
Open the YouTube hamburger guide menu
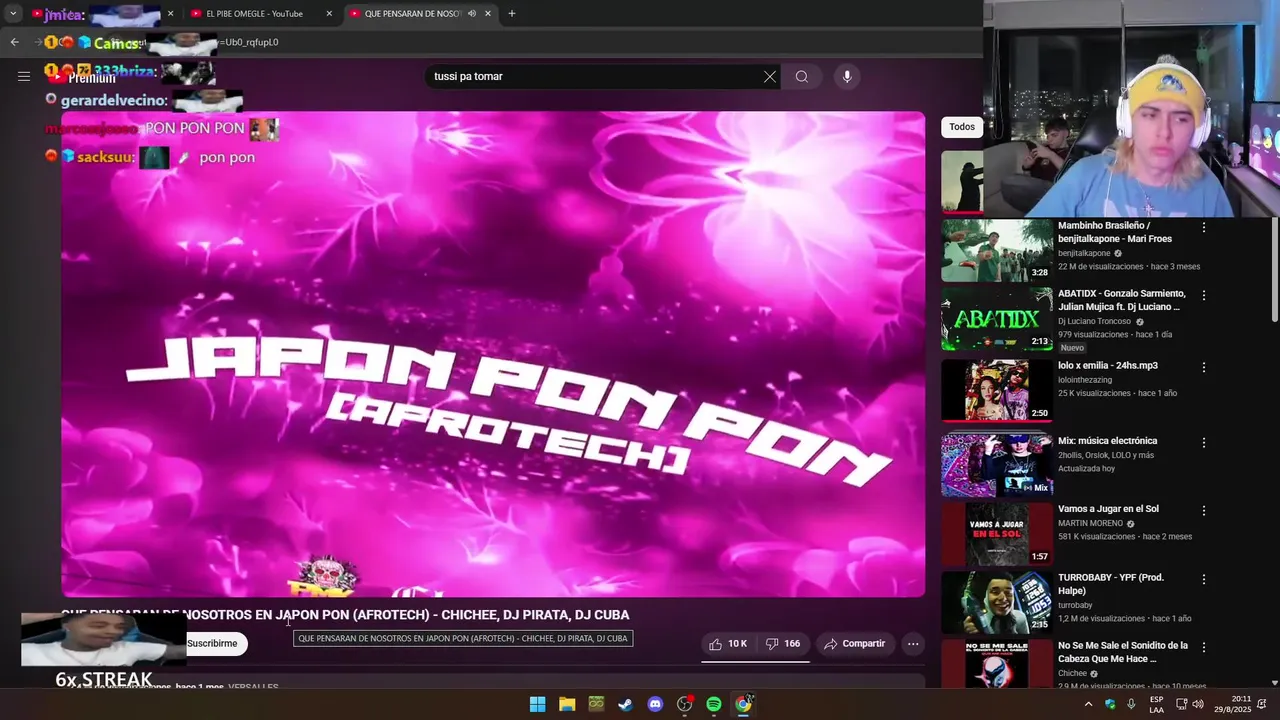pos(24,76)
